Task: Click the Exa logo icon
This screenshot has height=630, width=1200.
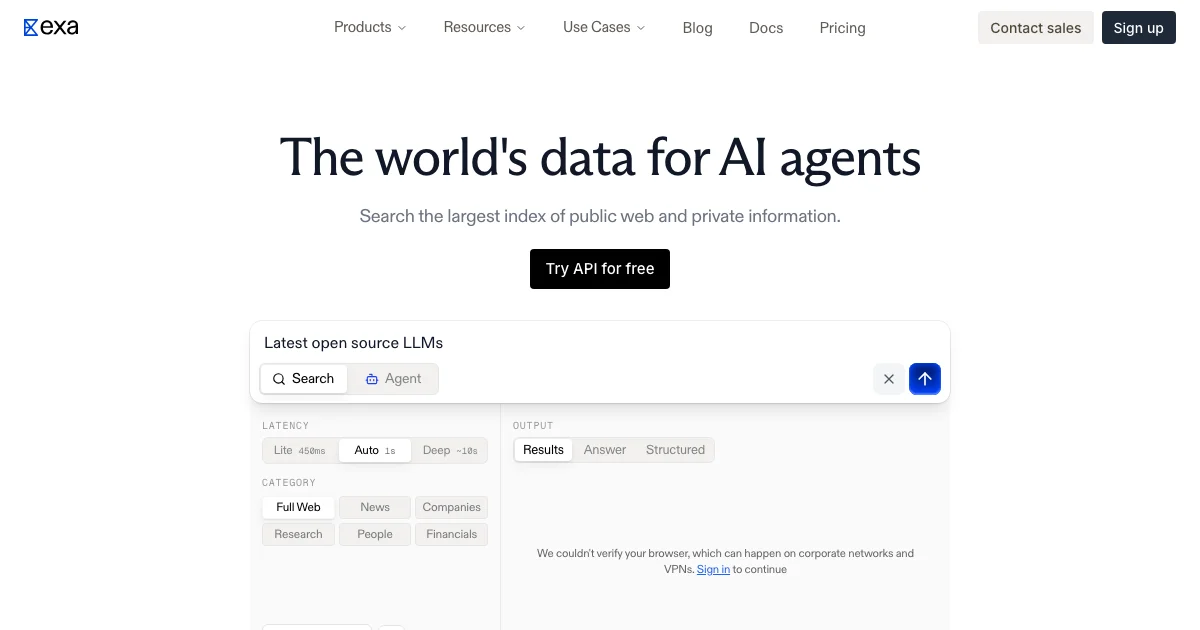Action: (31, 28)
